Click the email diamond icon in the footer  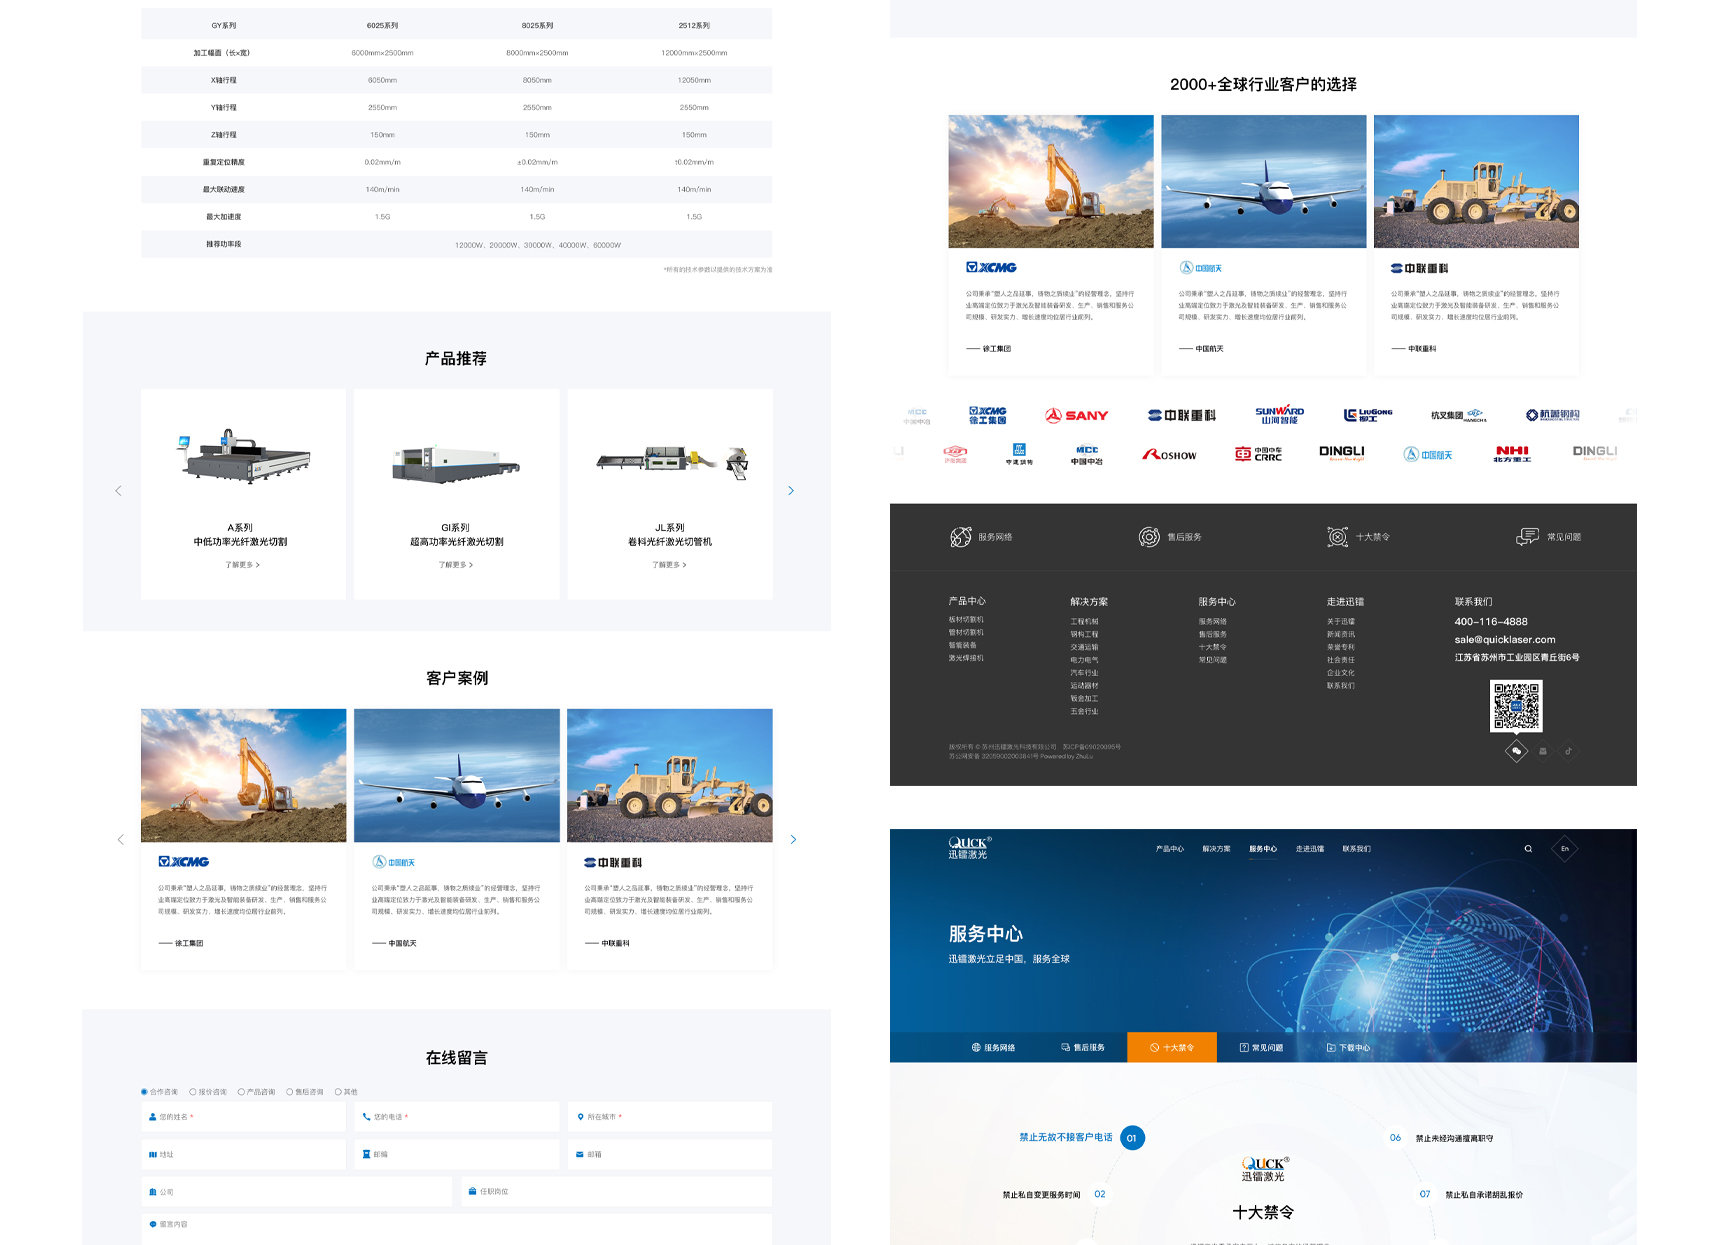coord(1543,751)
